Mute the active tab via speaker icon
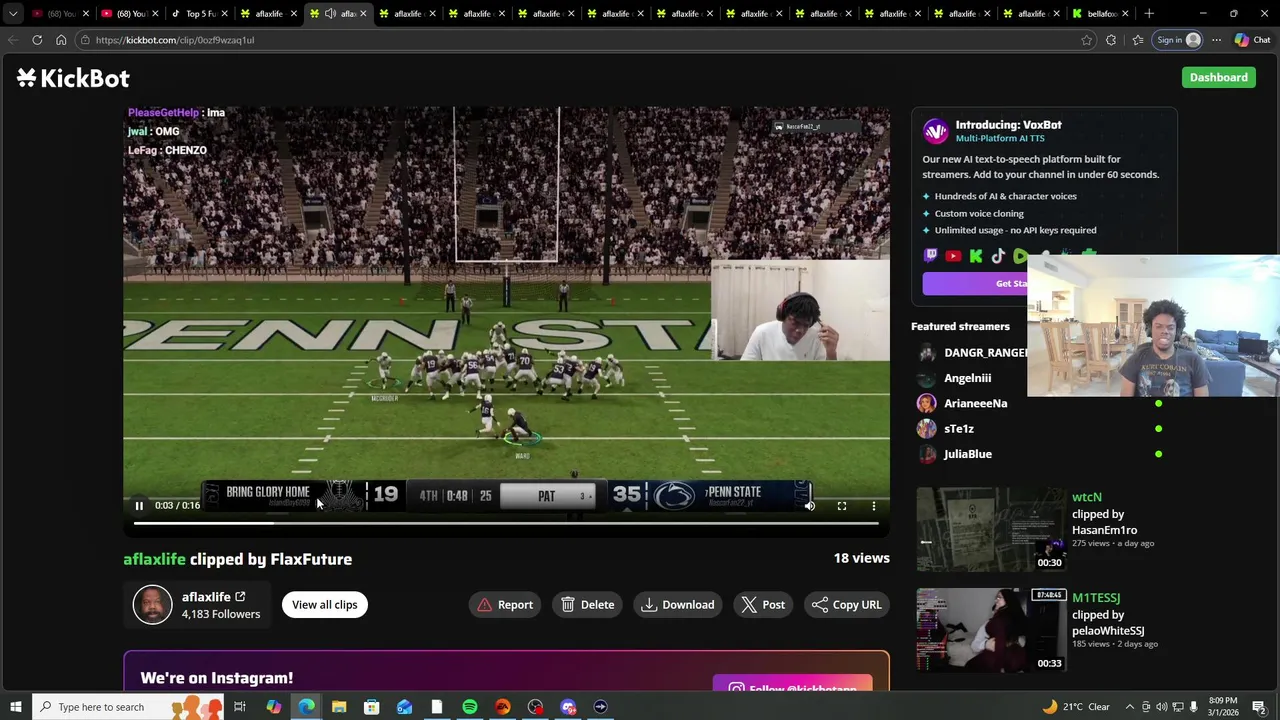This screenshot has width=1280, height=720. coord(330,14)
